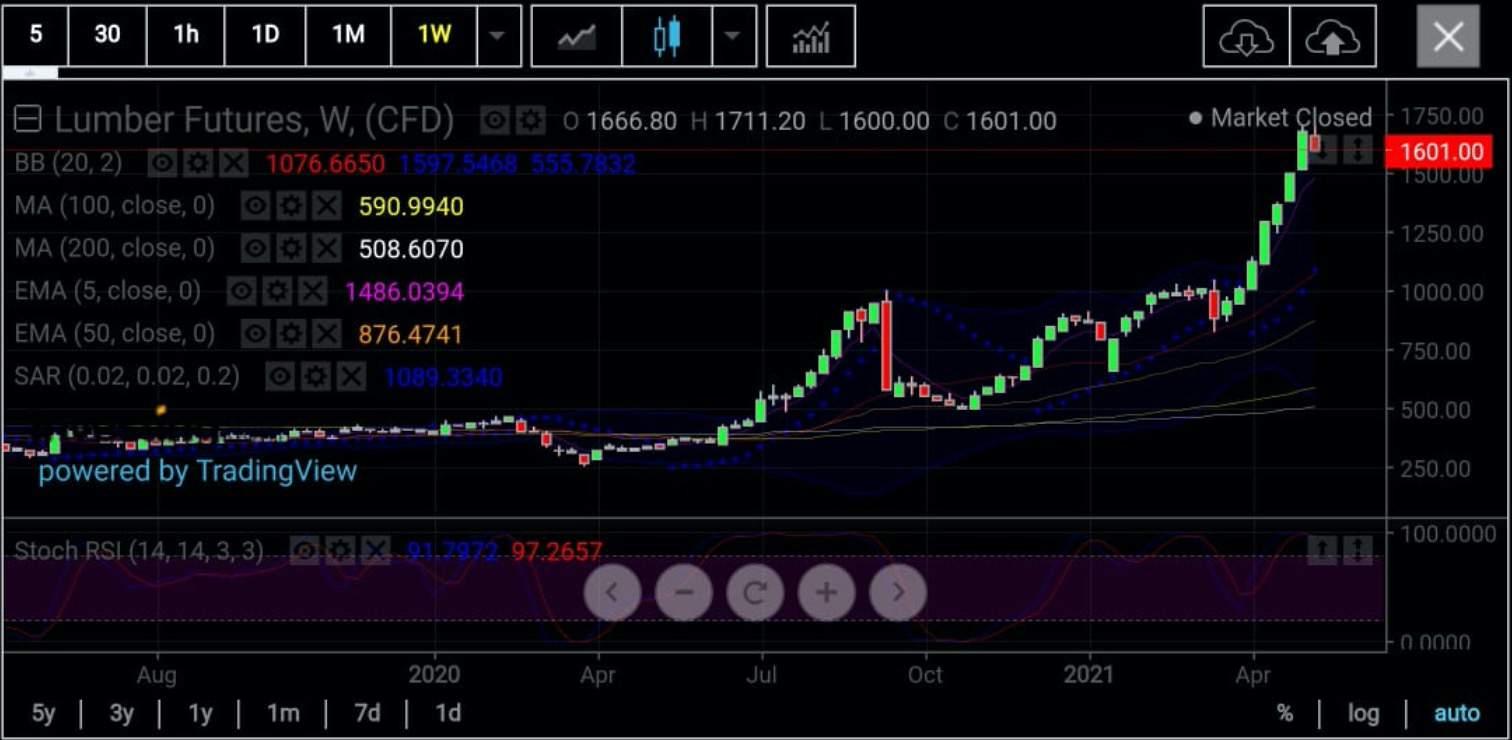Toggle log scale mode

1363,713
